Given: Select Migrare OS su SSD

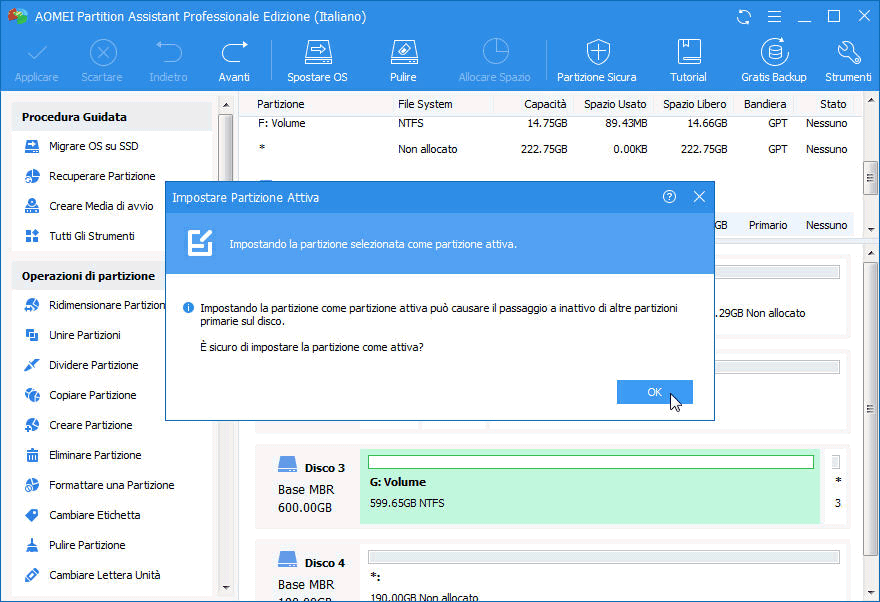Looking at the screenshot, I should click(93, 146).
